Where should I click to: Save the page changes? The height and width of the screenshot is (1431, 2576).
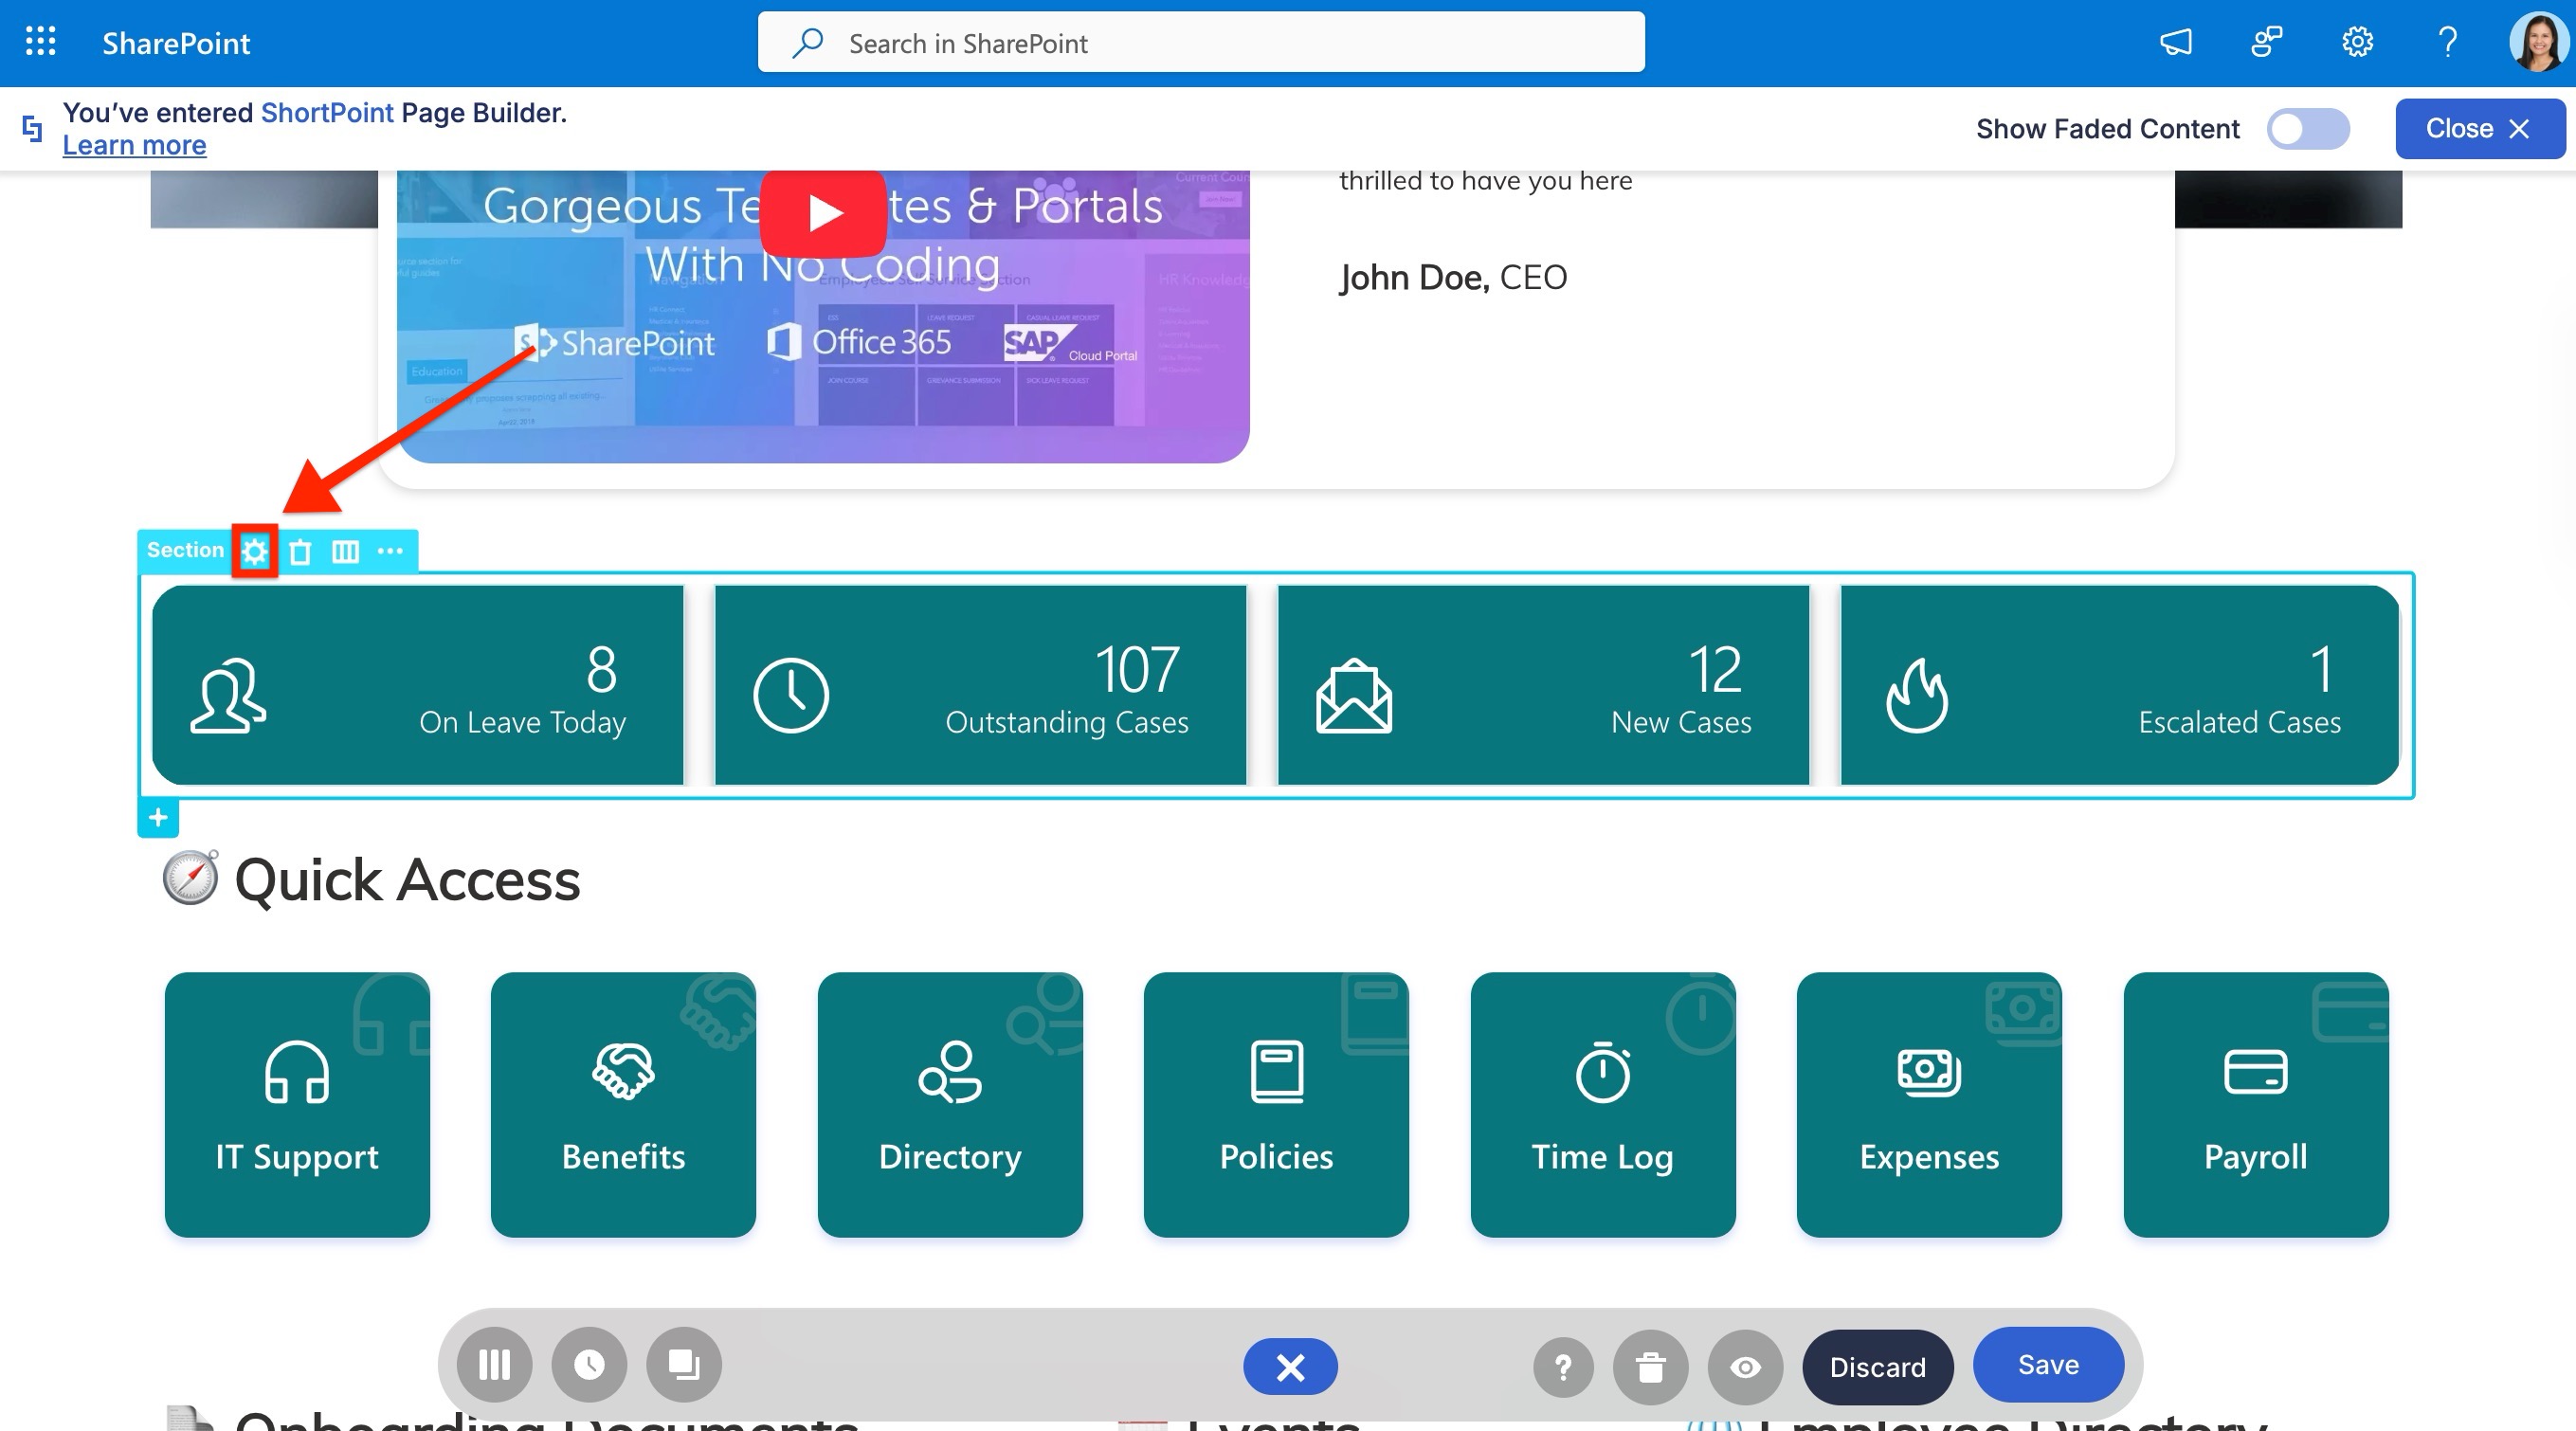2047,1365
